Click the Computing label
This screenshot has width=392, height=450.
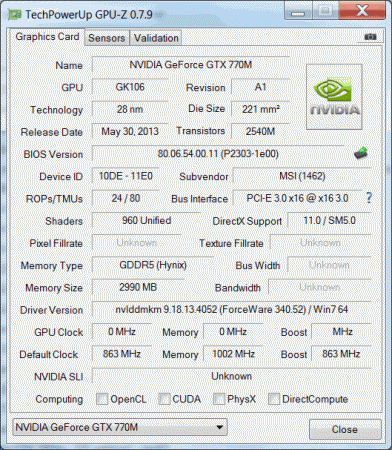pos(59,399)
